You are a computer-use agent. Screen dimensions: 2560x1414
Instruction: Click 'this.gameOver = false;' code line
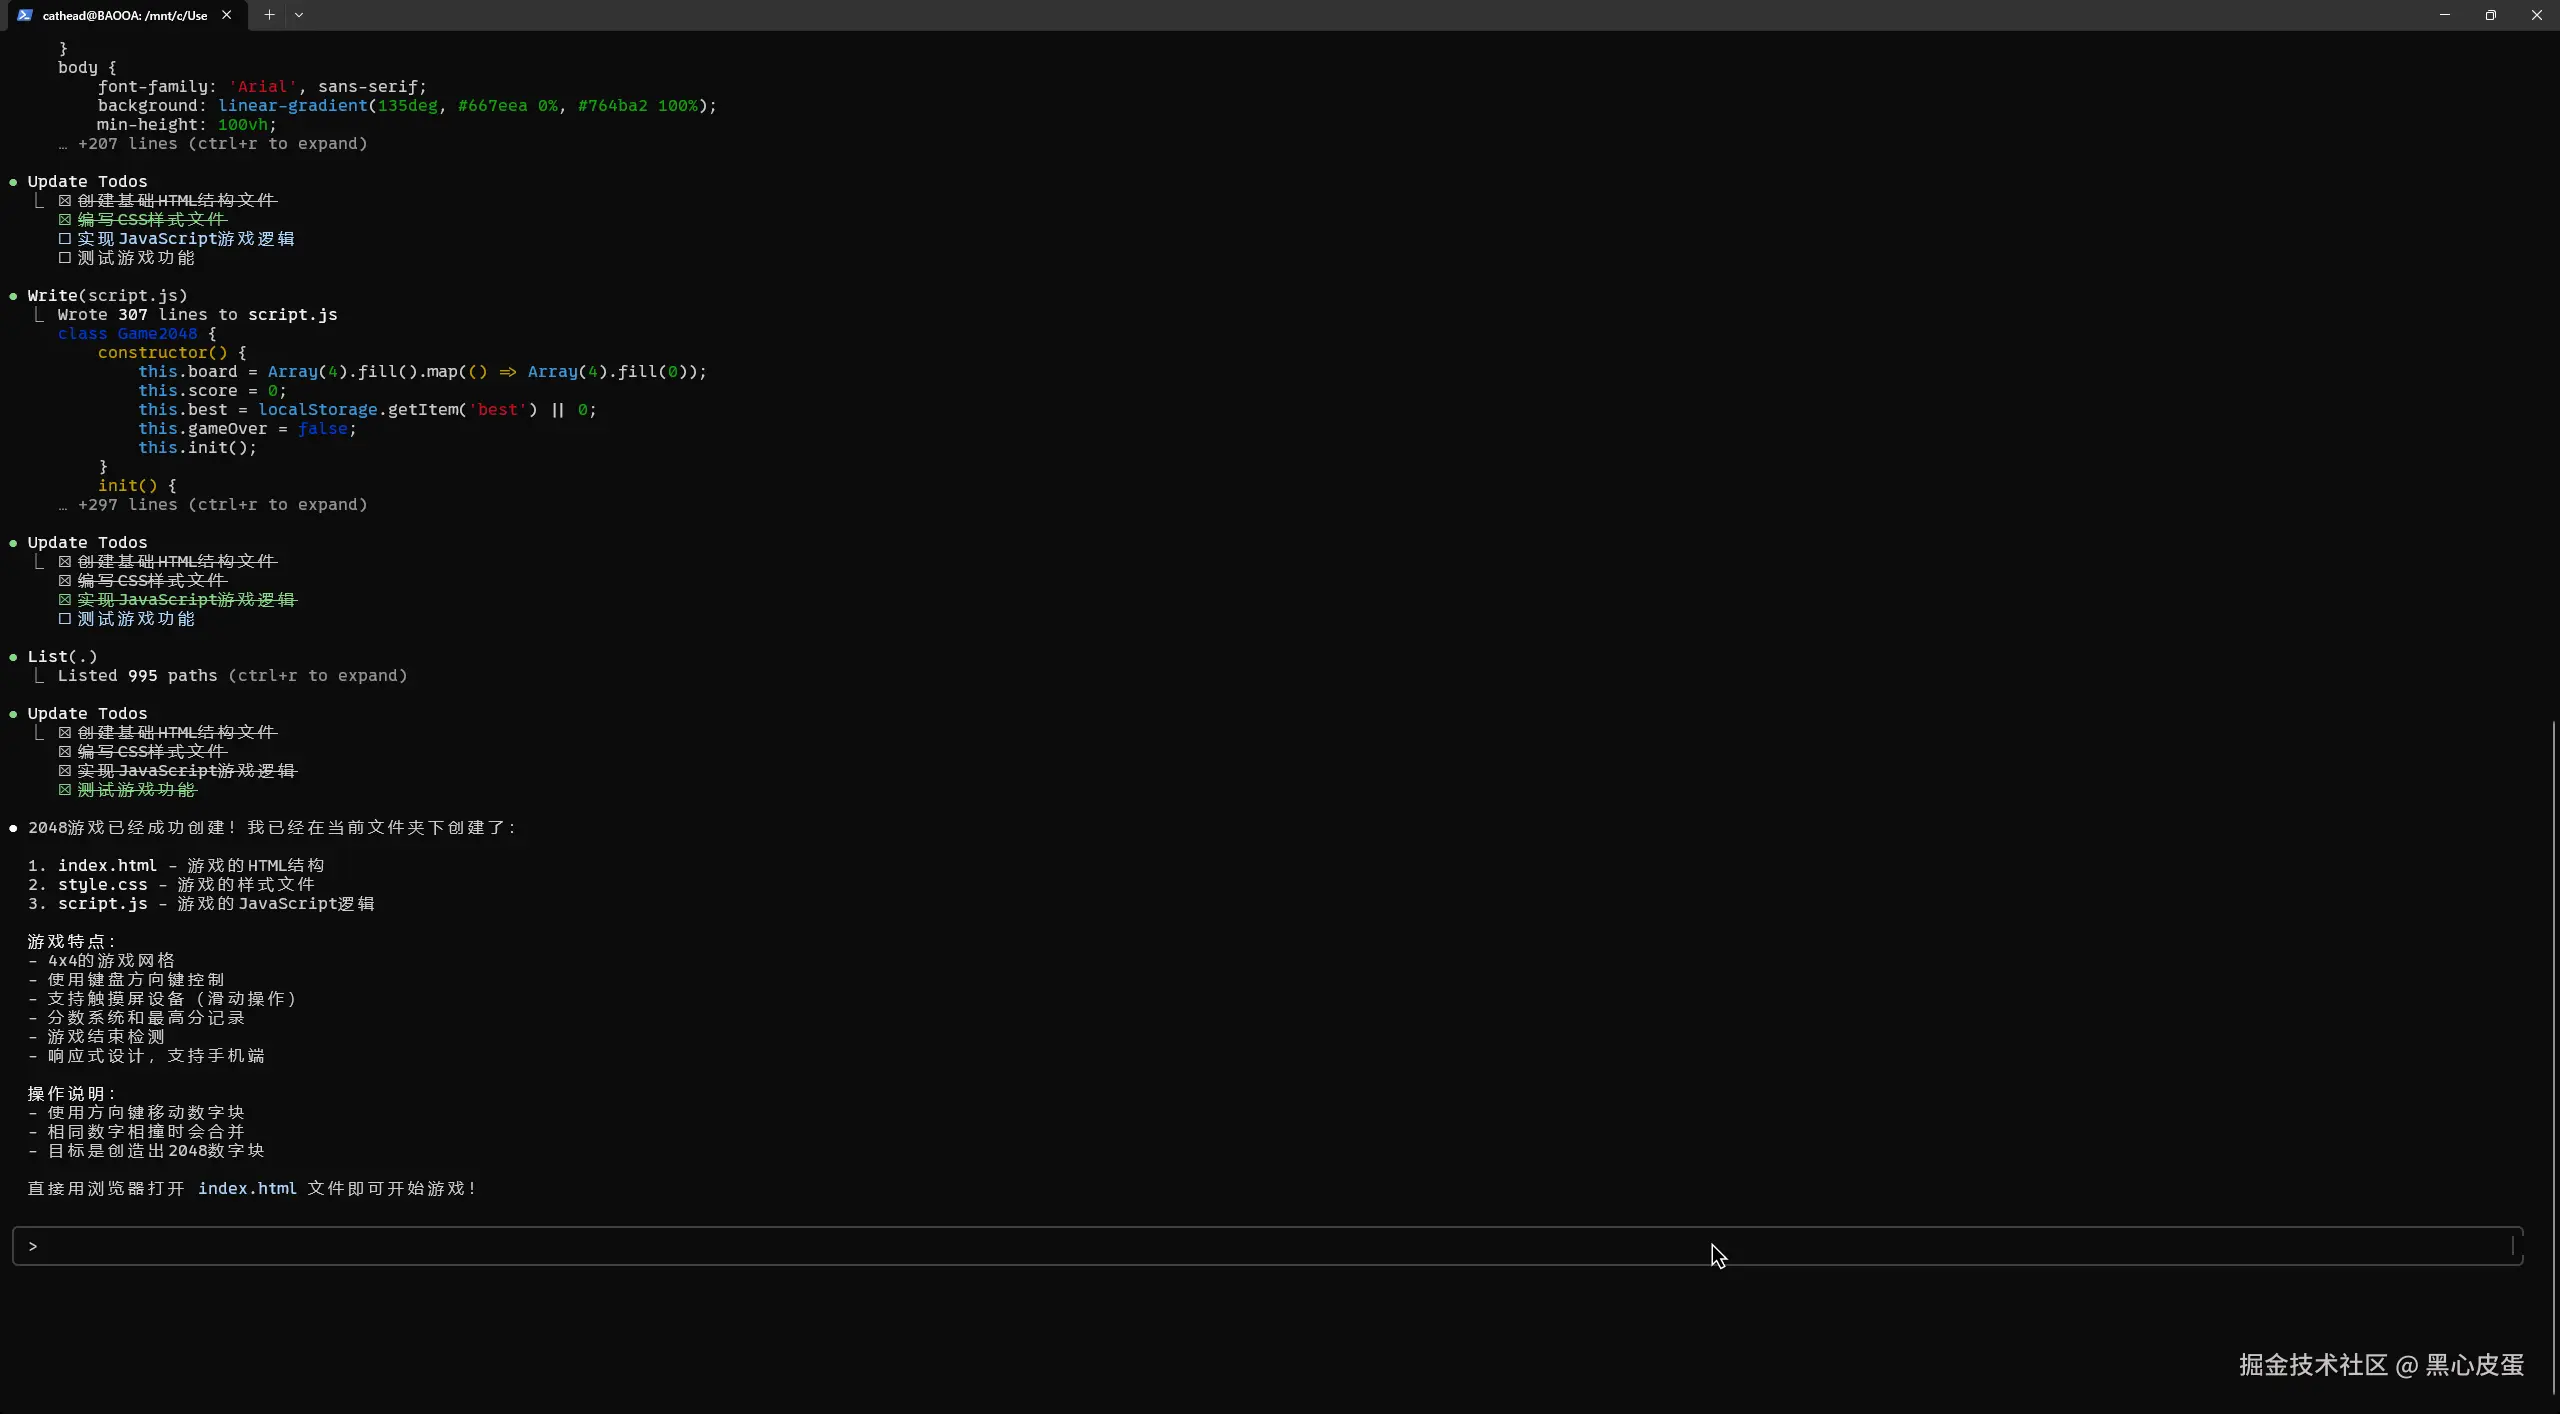(x=247, y=429)
